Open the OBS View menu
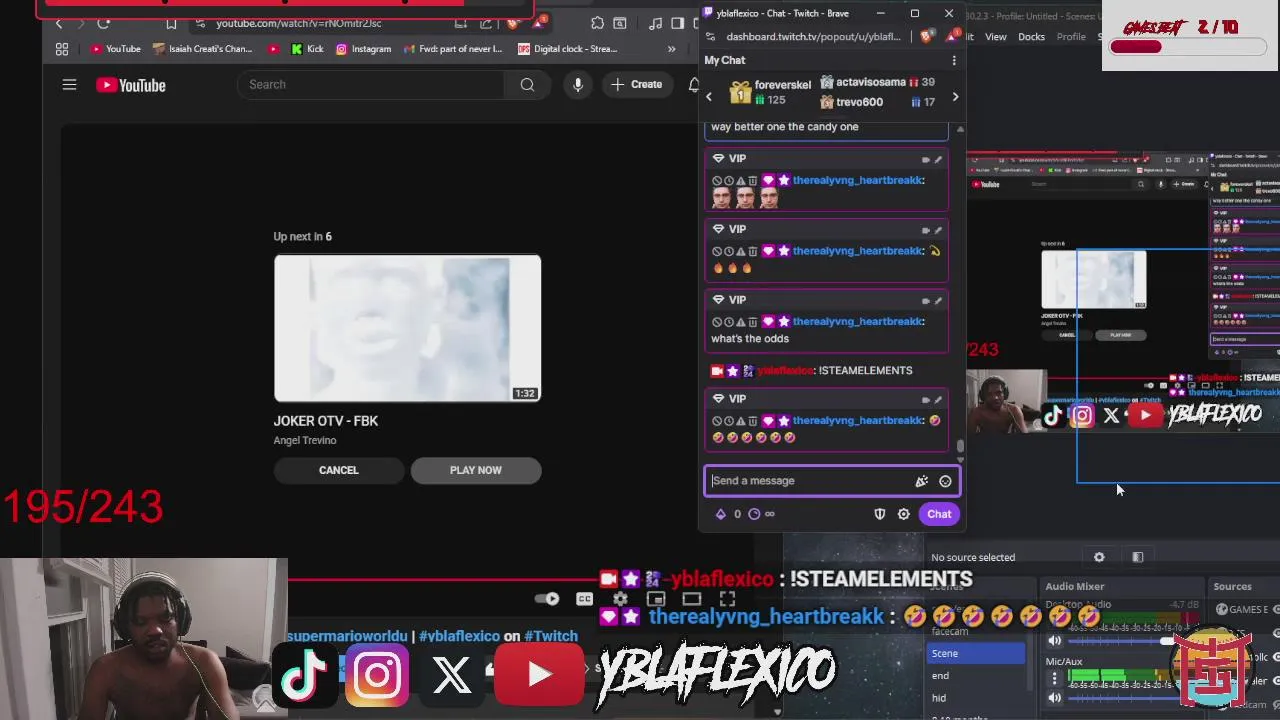Screen dimensions: 1280x720 pyautogui.click(x=996, y=37)
